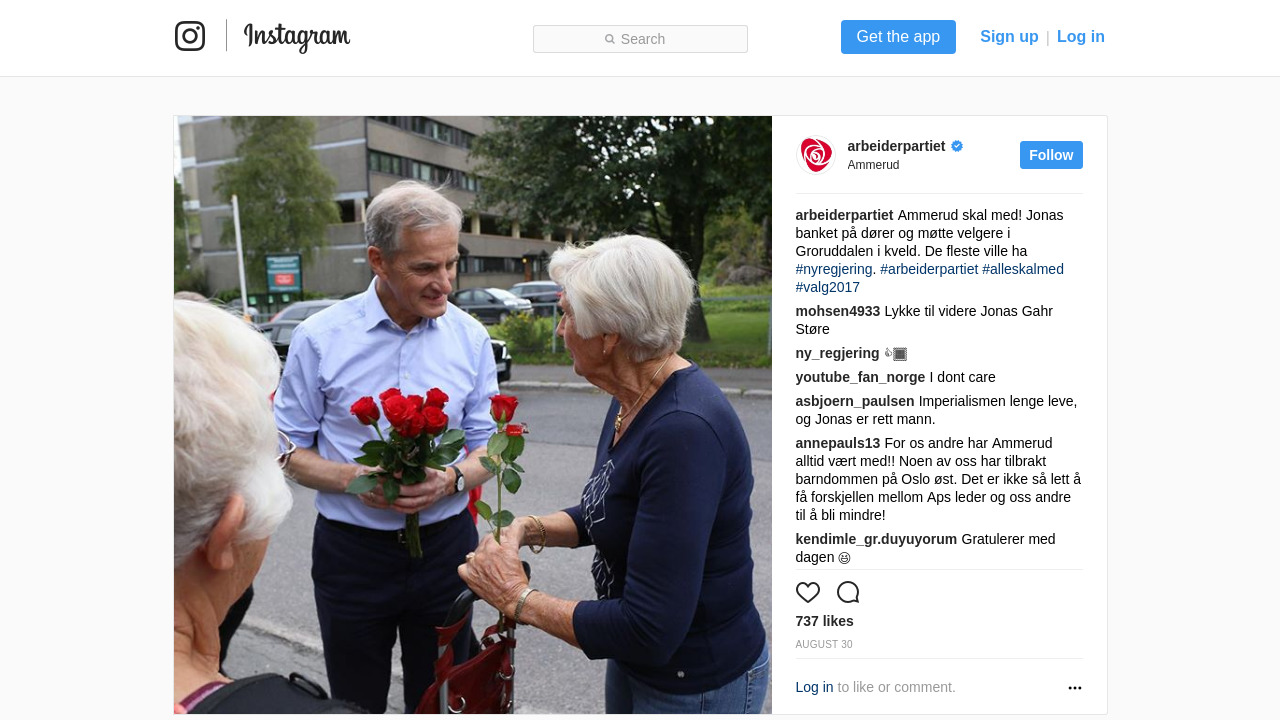Follow the arbeiderpartiet account
The image size is (1280, 720).
(x=1051, y=155)
